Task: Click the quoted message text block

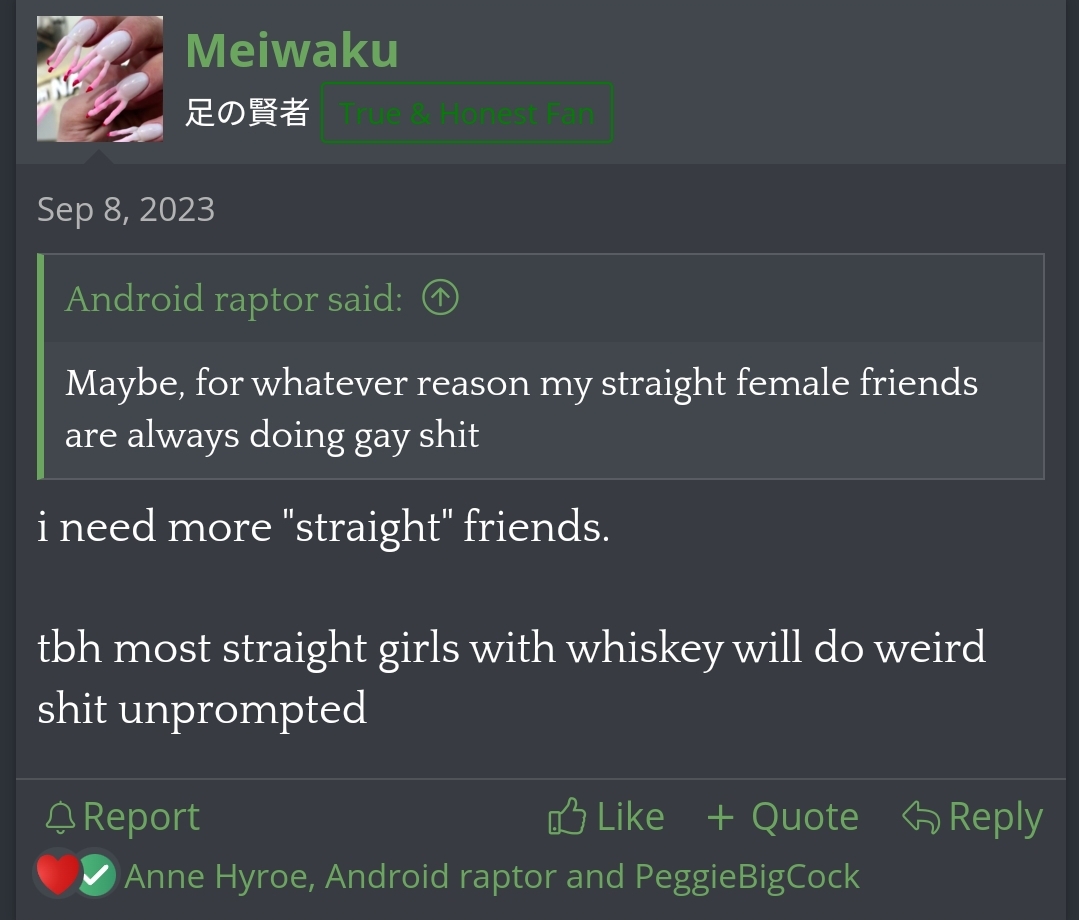Action: tap(520, 409)
